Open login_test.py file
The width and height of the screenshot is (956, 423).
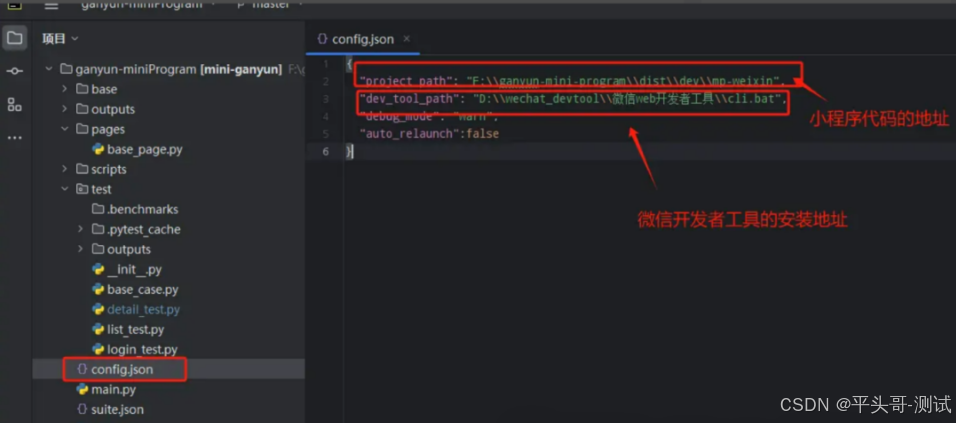142,350
